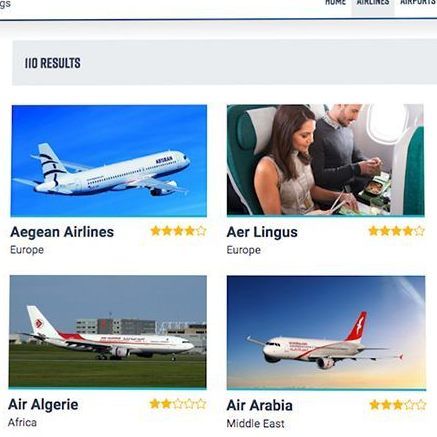
Task: Open the Aer Lingus cabin passengers photo
Action: point(326,160)
